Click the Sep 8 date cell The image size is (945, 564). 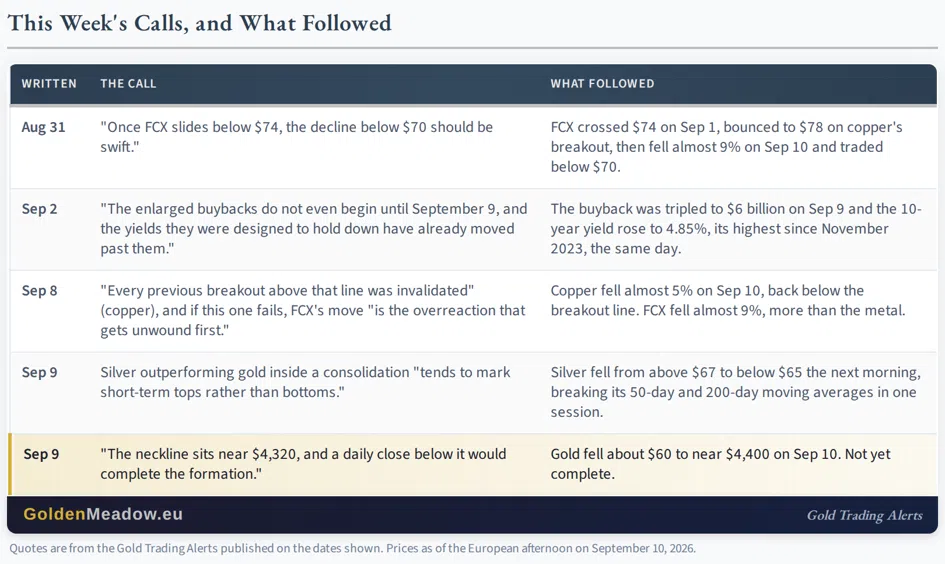pyautogui.click(x=39, y=291)
